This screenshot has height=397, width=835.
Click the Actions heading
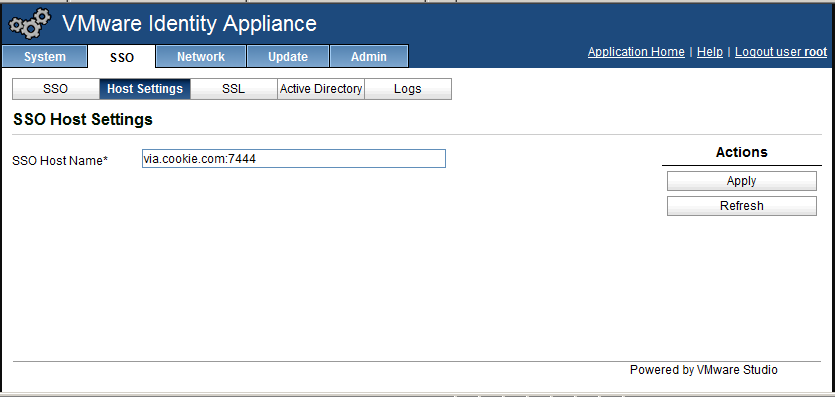tap(742, 152)
